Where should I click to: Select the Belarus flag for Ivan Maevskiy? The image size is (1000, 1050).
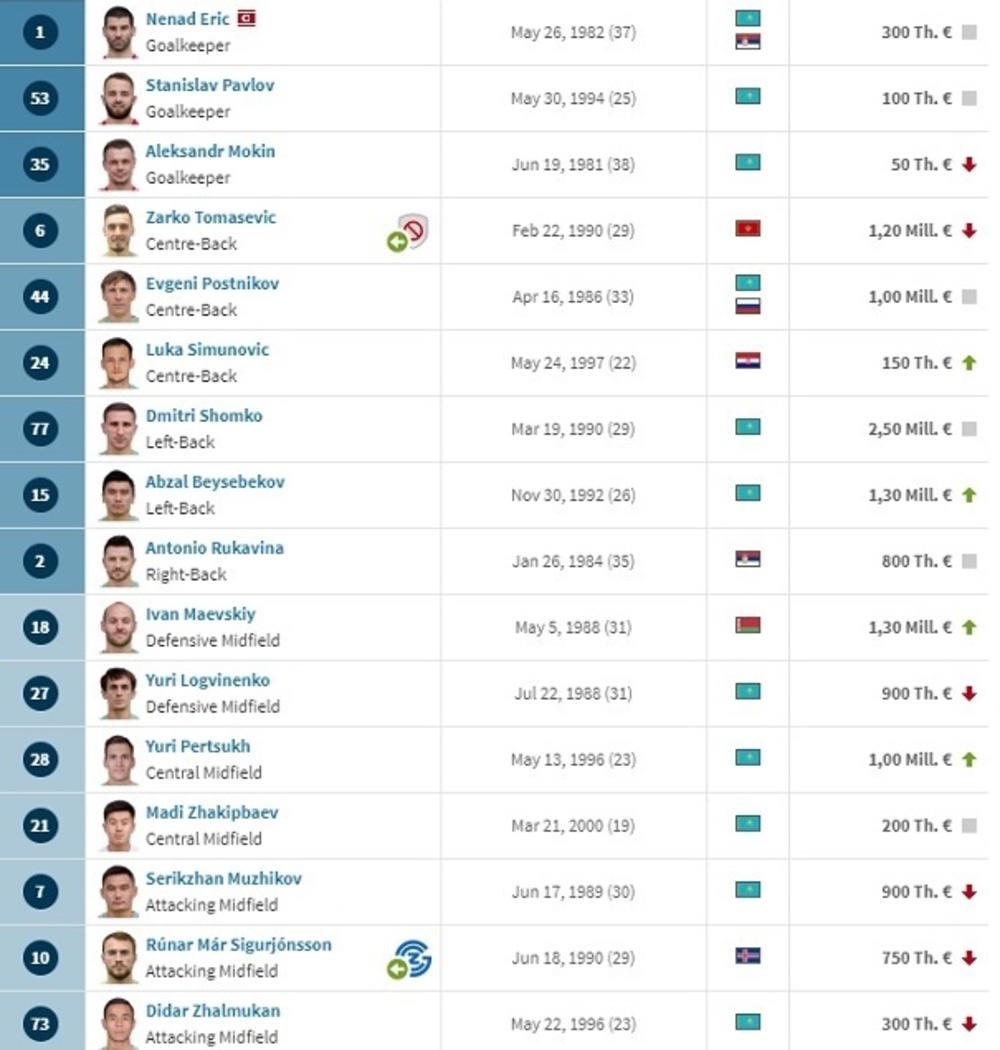747,627
